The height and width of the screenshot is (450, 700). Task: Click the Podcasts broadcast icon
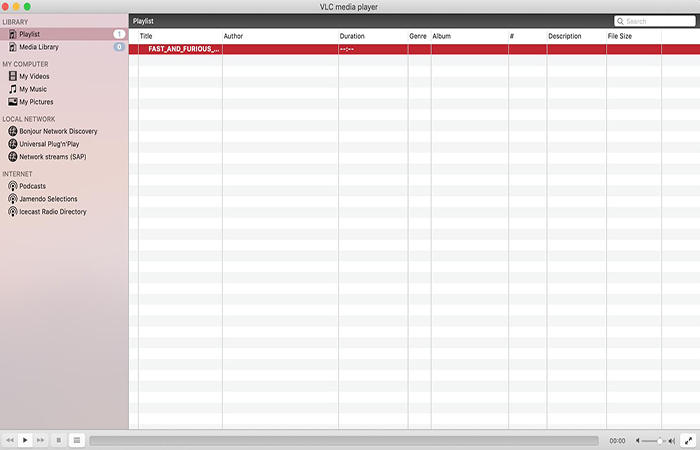pos(13,186)
